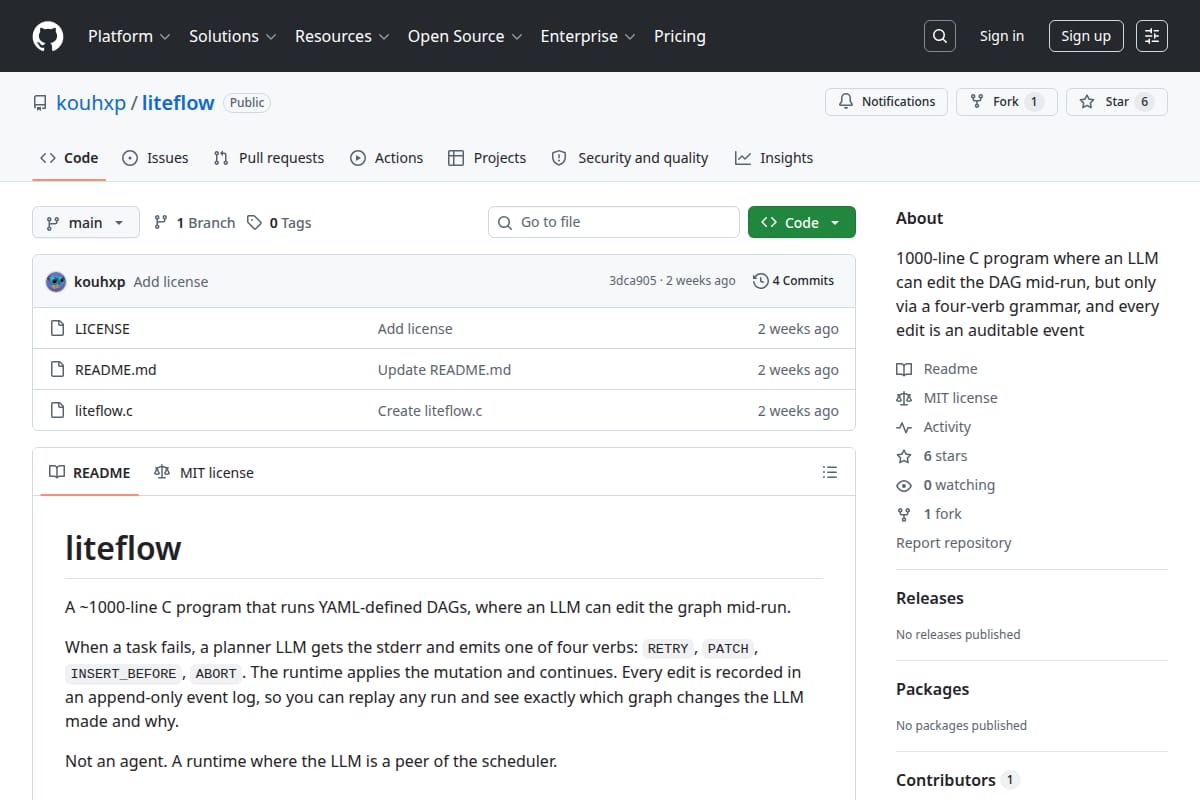Select the README tab

click(90, 473)
